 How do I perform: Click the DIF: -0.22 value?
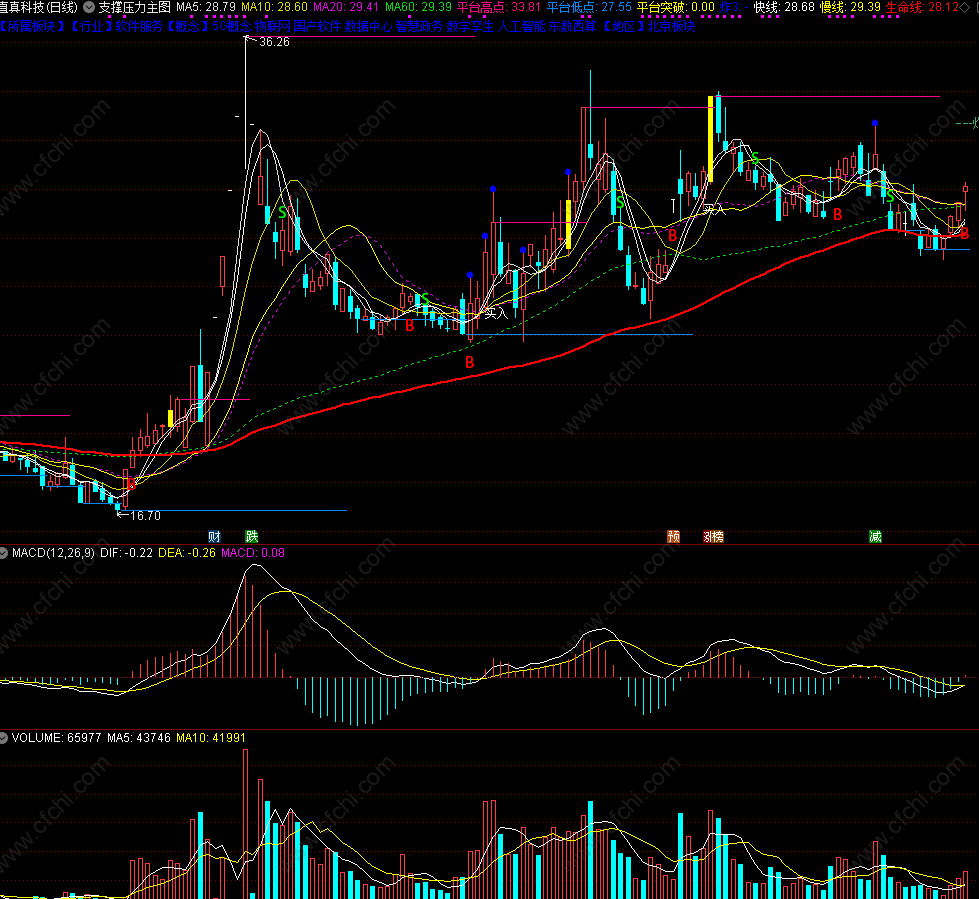126,553
